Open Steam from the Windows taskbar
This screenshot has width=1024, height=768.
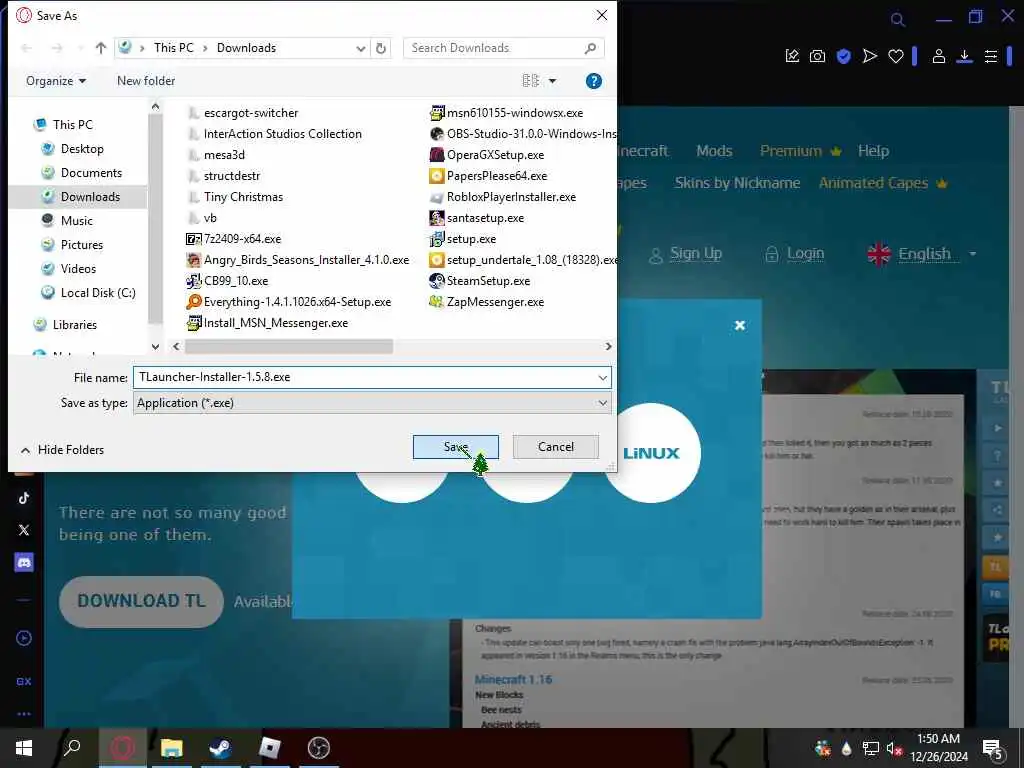point(220,748)
